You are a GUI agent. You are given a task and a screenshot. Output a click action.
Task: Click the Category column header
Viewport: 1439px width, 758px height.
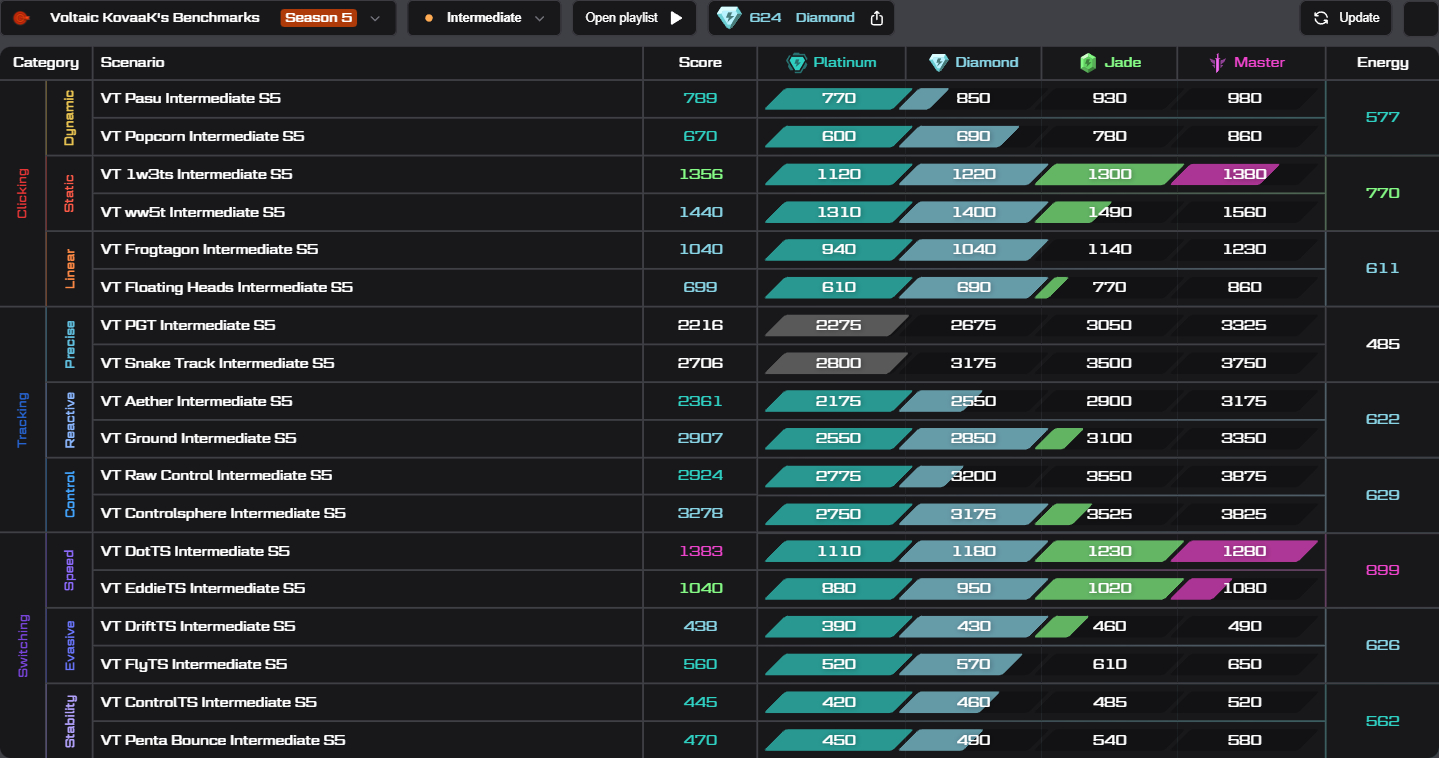pos(46,62)
